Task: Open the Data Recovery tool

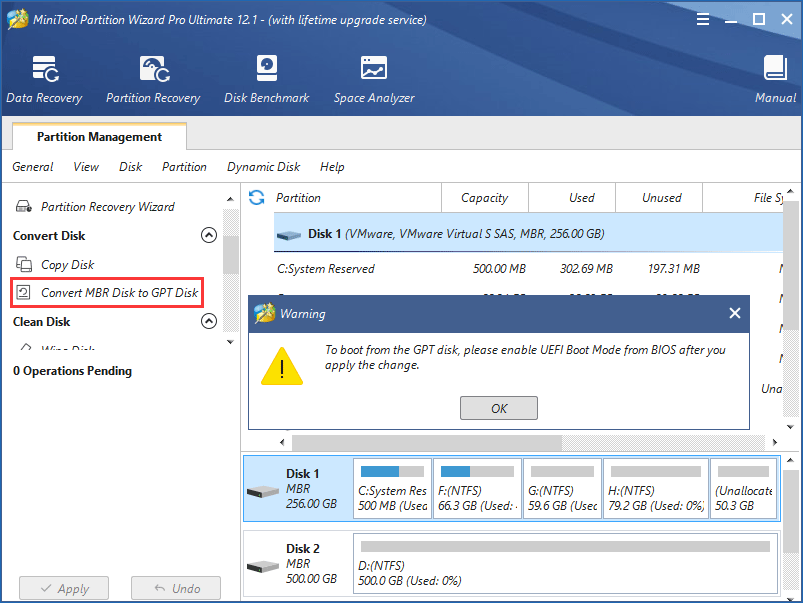Action: [x=44, y=79]
